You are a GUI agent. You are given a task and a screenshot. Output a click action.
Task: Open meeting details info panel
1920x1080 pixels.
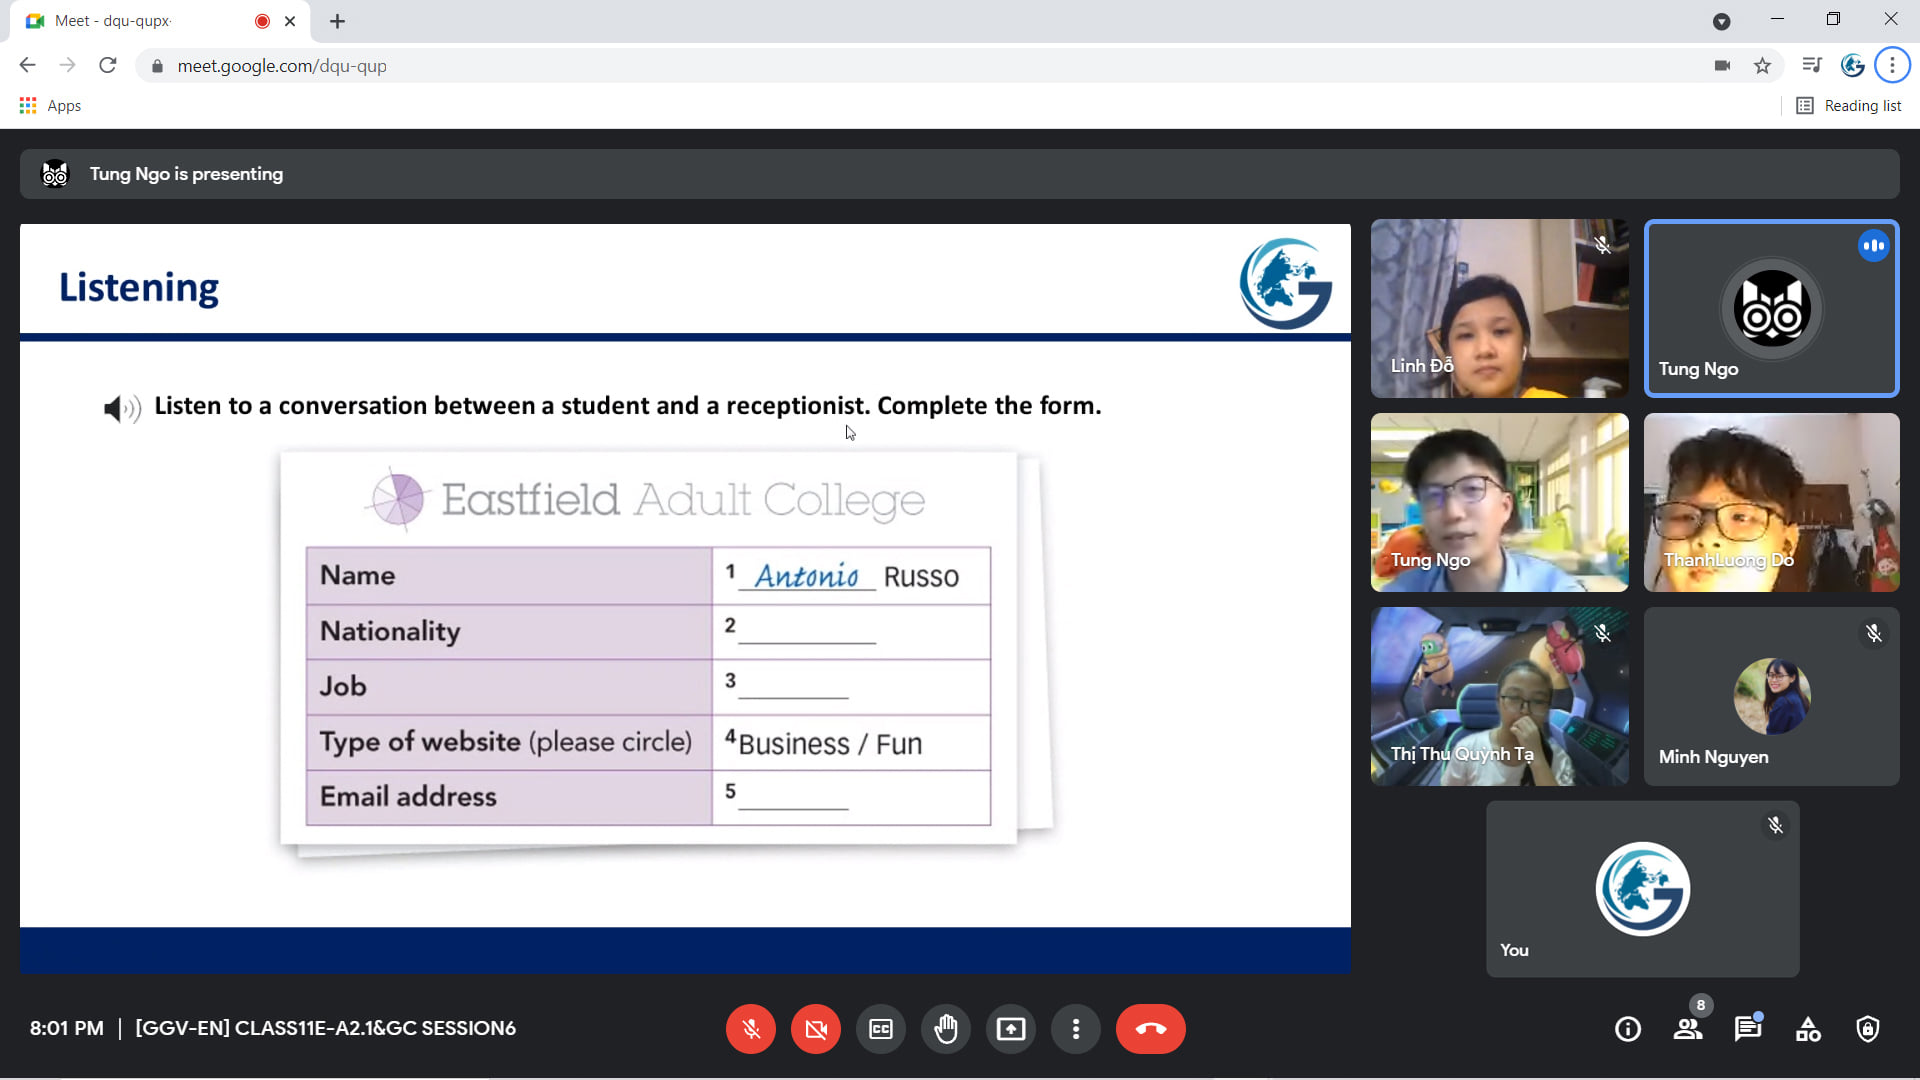coord(1628,1029)
